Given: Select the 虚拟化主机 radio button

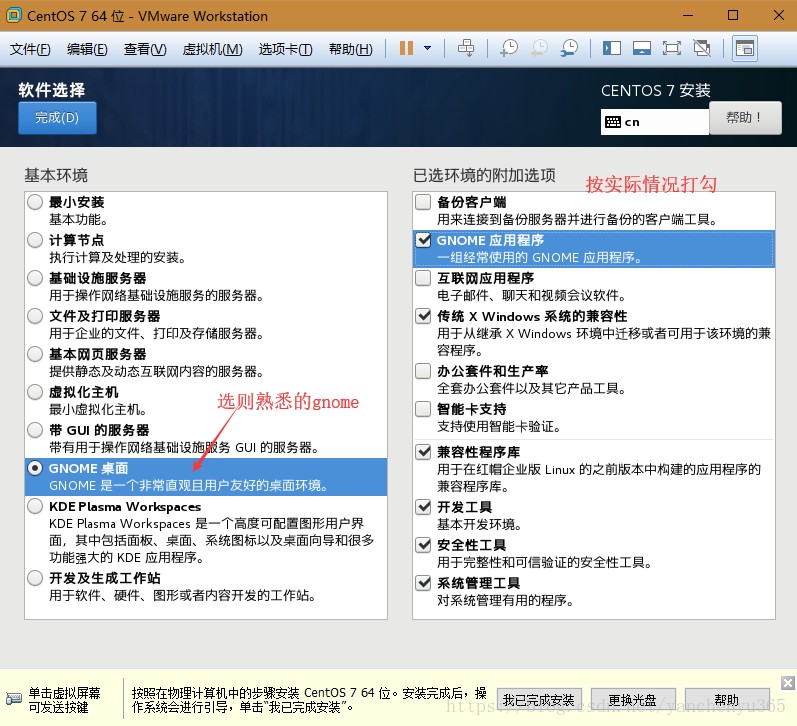Looking at the screenshot, I should [x=35, y=392].
